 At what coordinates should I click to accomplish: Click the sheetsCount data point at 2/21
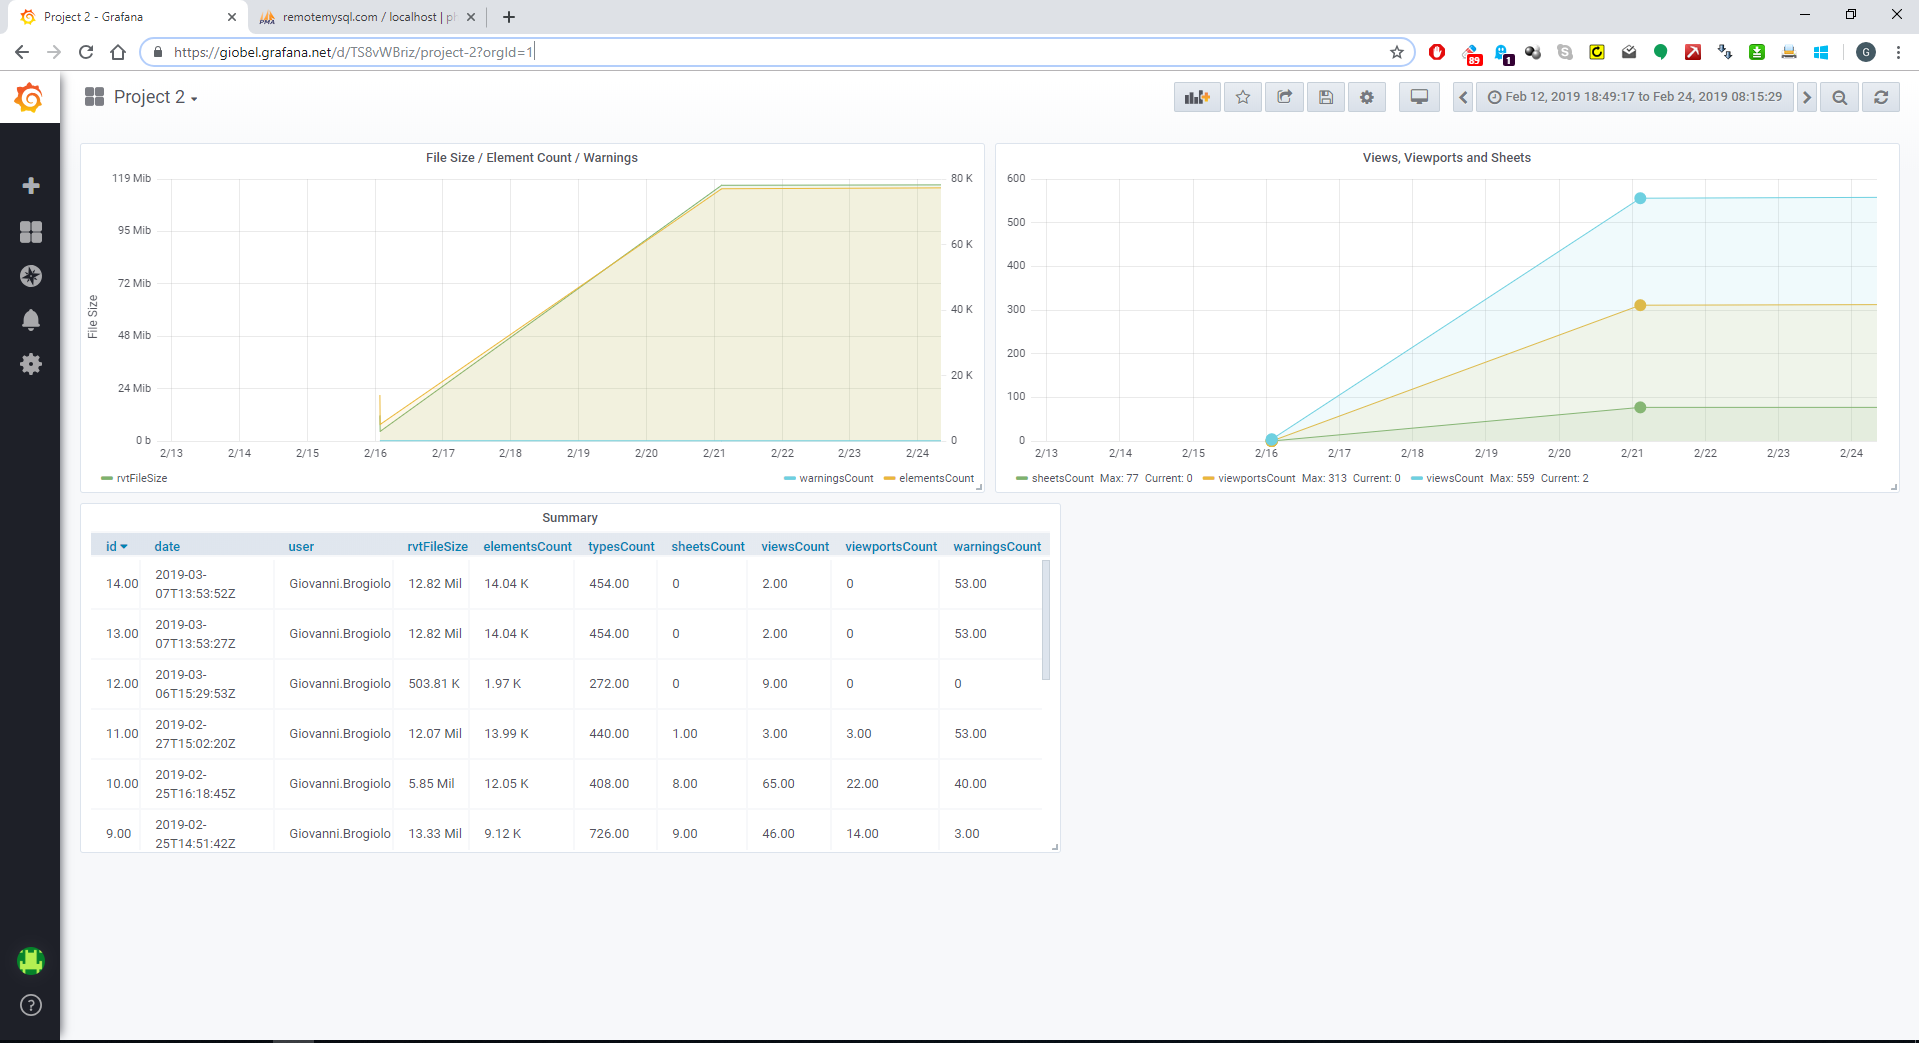point(1640,408)
